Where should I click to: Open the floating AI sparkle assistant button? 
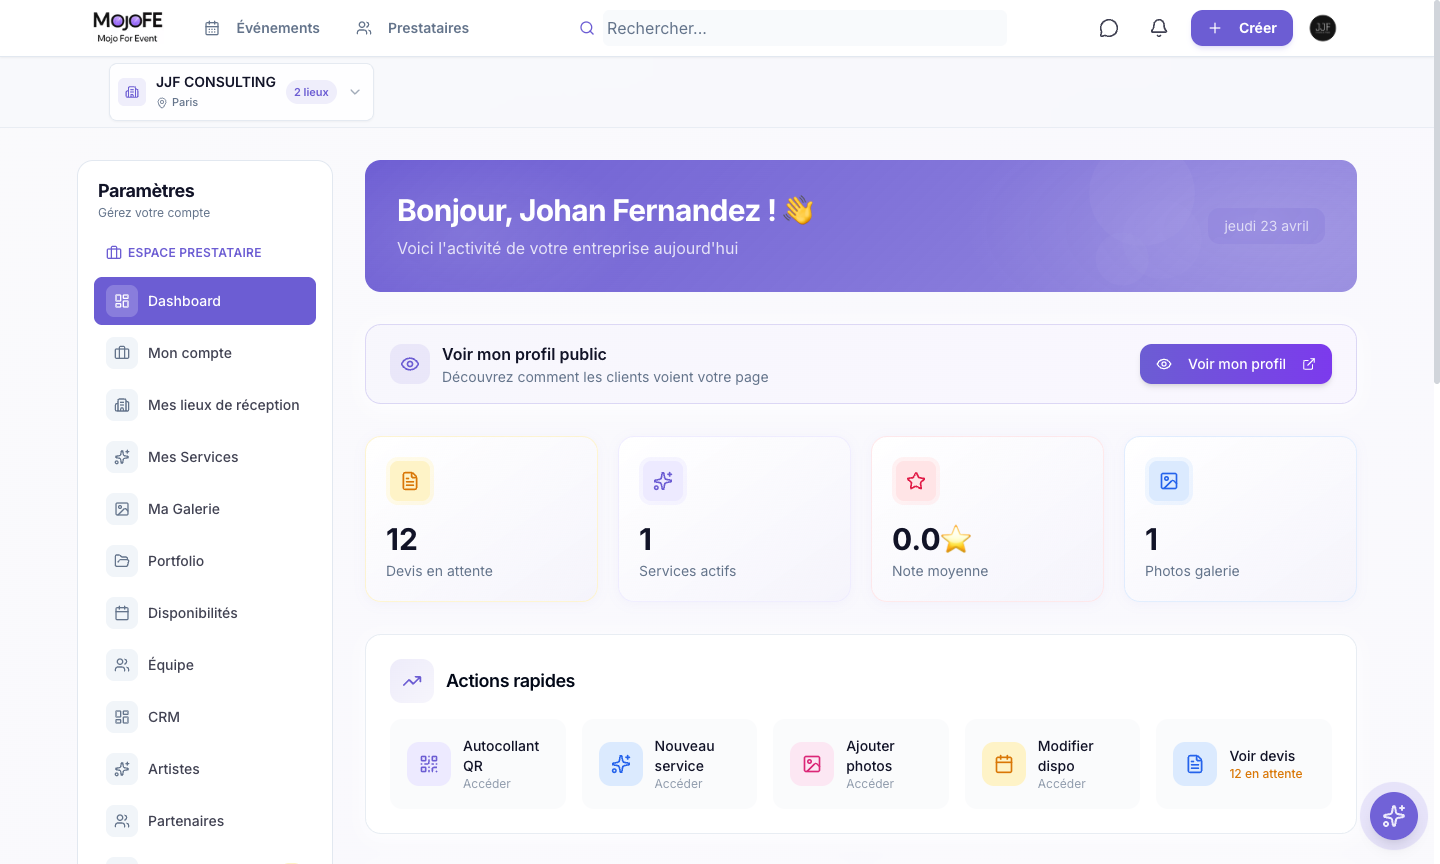pos(1394,816)
